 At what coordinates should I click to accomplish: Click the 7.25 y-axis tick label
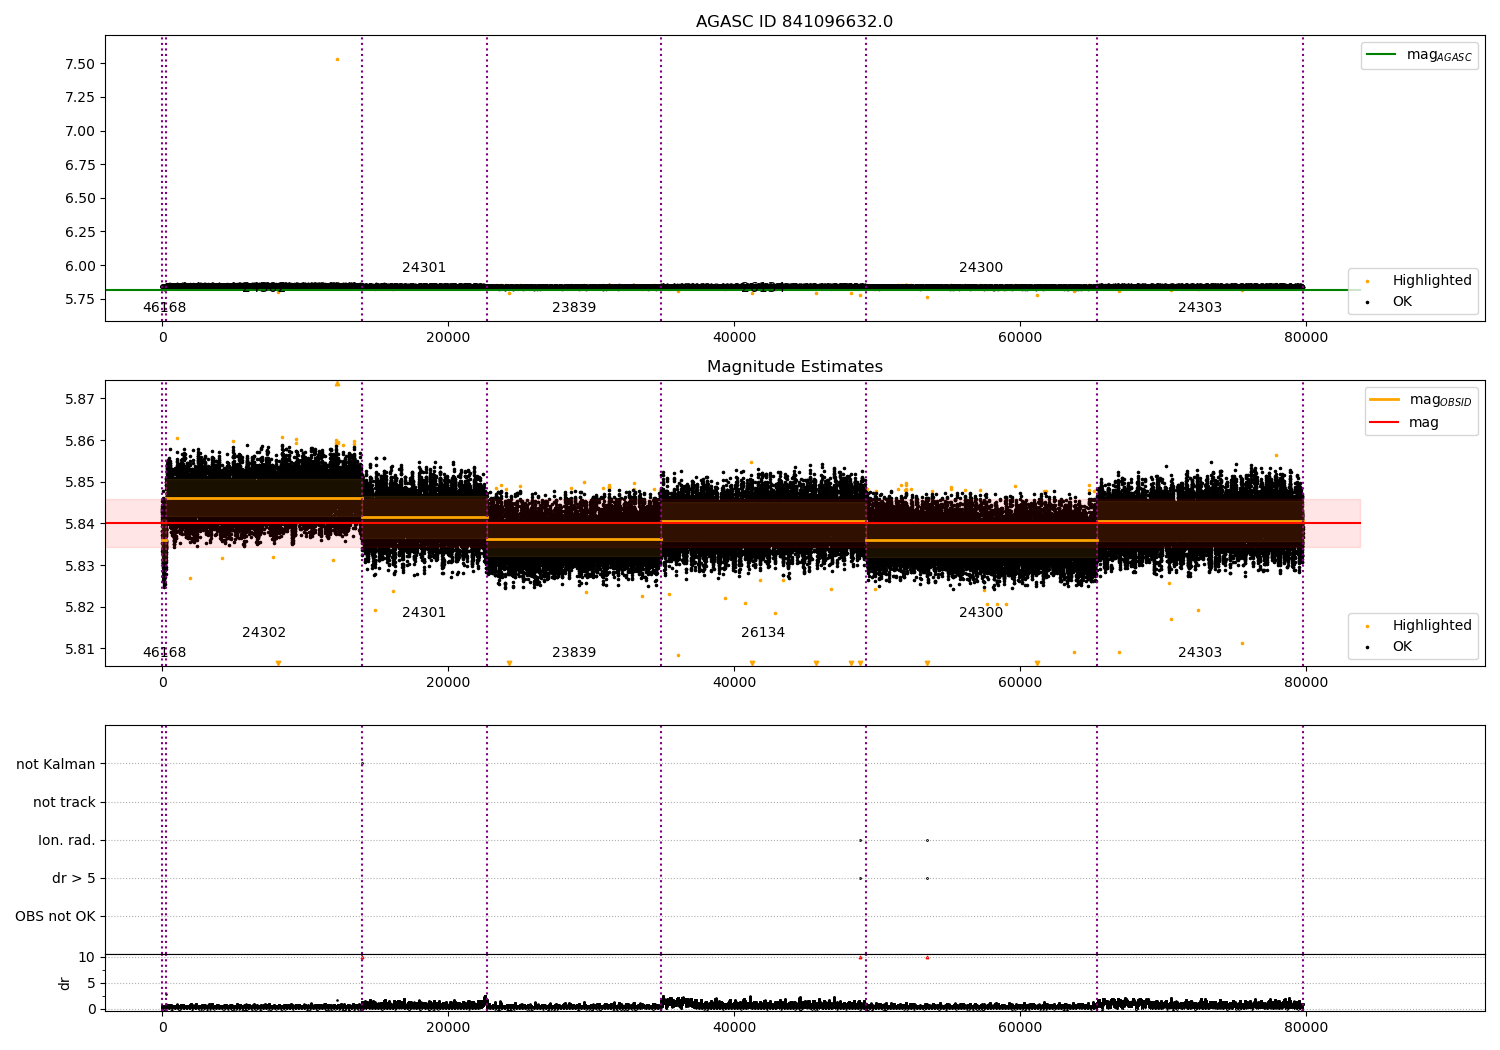(79, 98)
